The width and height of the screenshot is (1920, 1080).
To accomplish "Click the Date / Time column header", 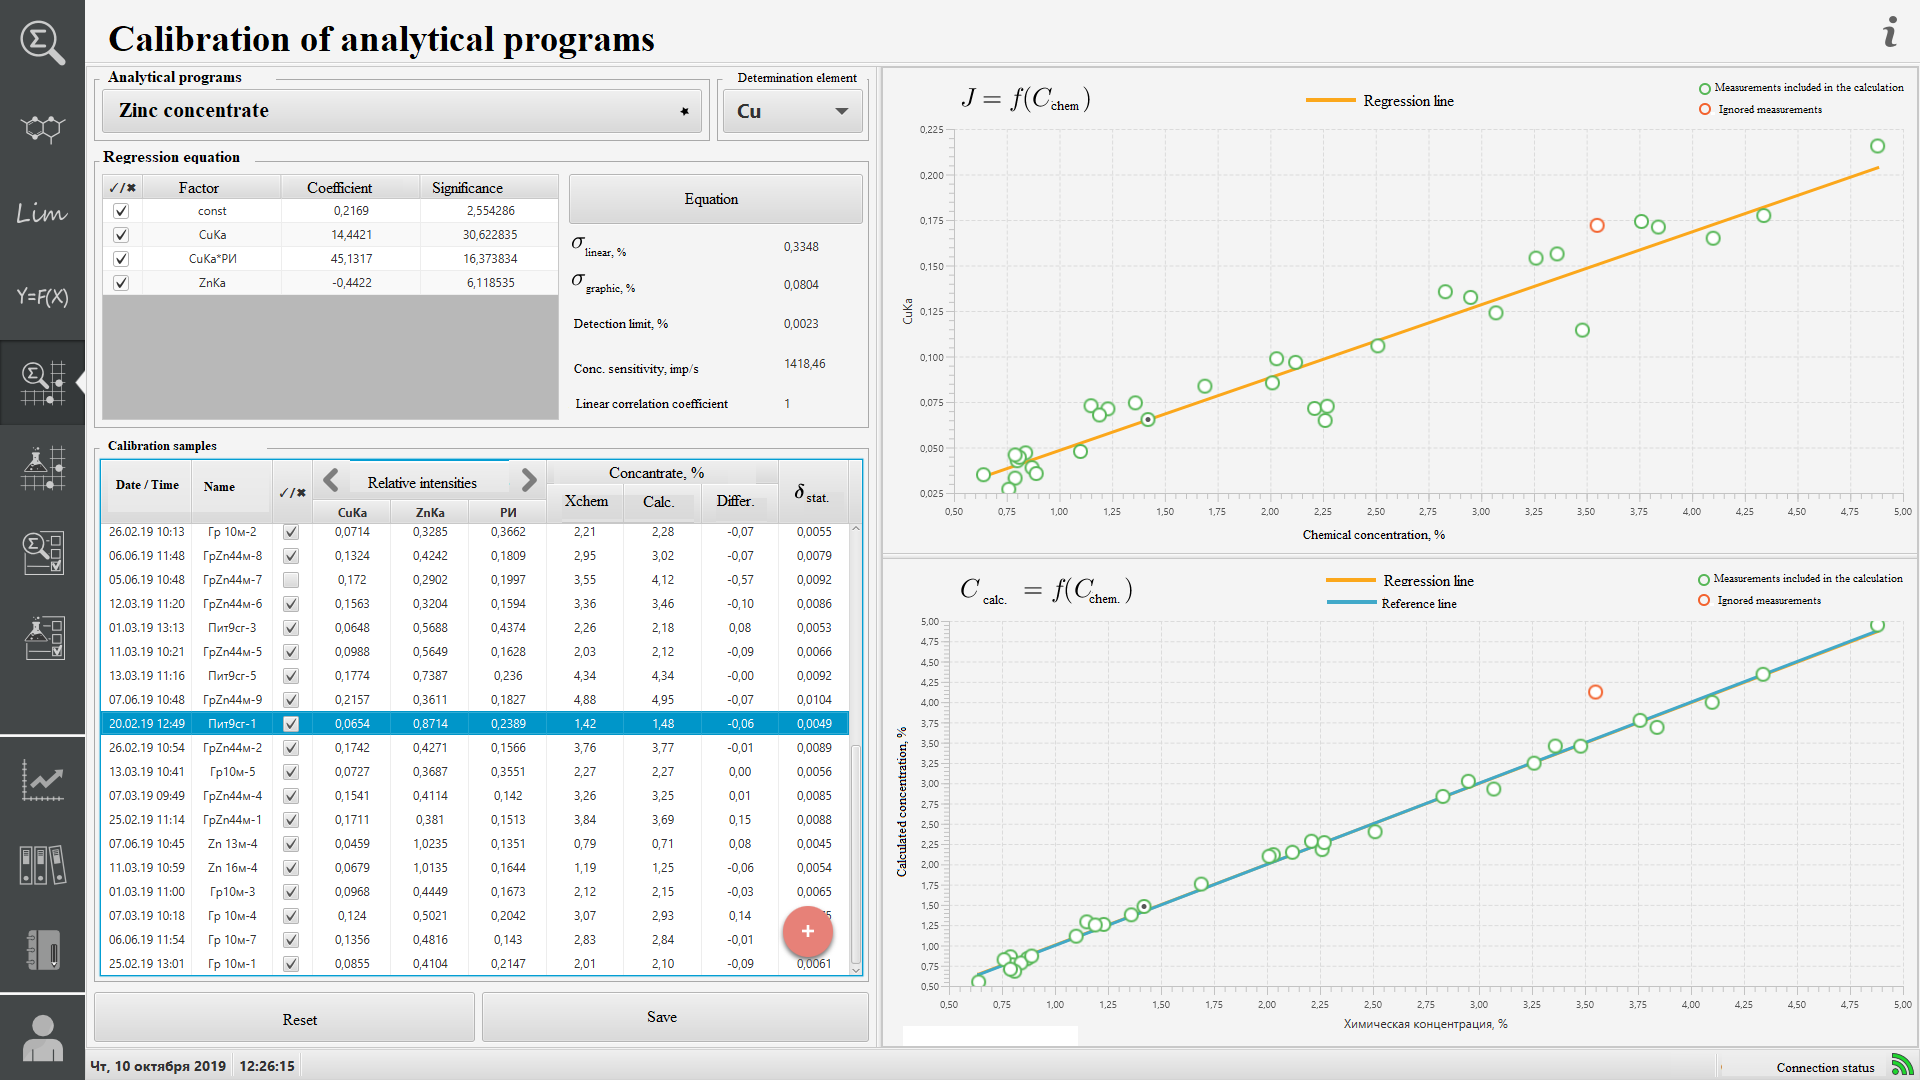I will (147, 485).
